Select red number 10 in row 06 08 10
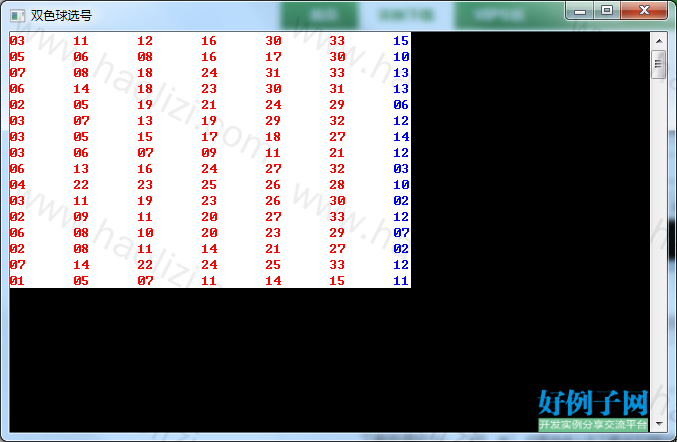Image resolution: width=677 pixels, height=442 pixels. click(145, 233)
